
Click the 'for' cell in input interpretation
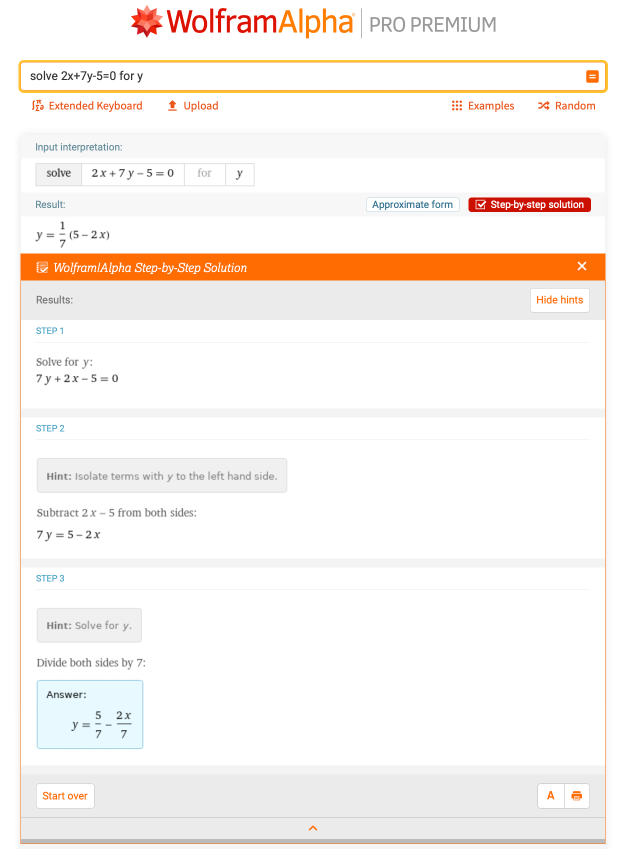(x=205, y=174)
